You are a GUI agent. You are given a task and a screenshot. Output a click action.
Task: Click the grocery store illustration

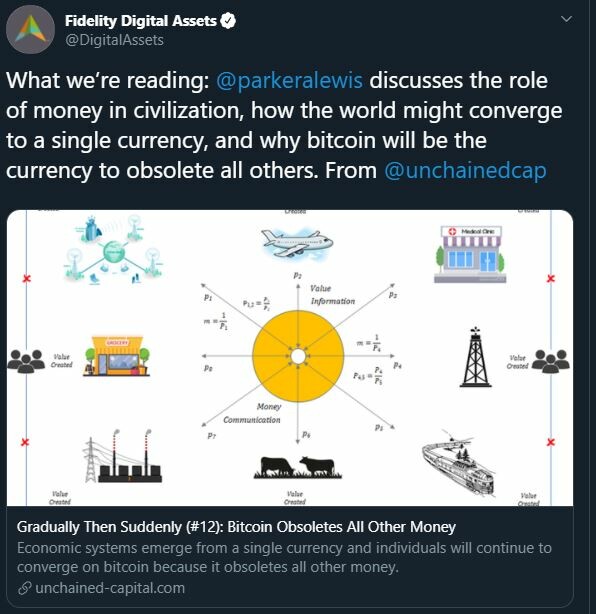[116, 356]
